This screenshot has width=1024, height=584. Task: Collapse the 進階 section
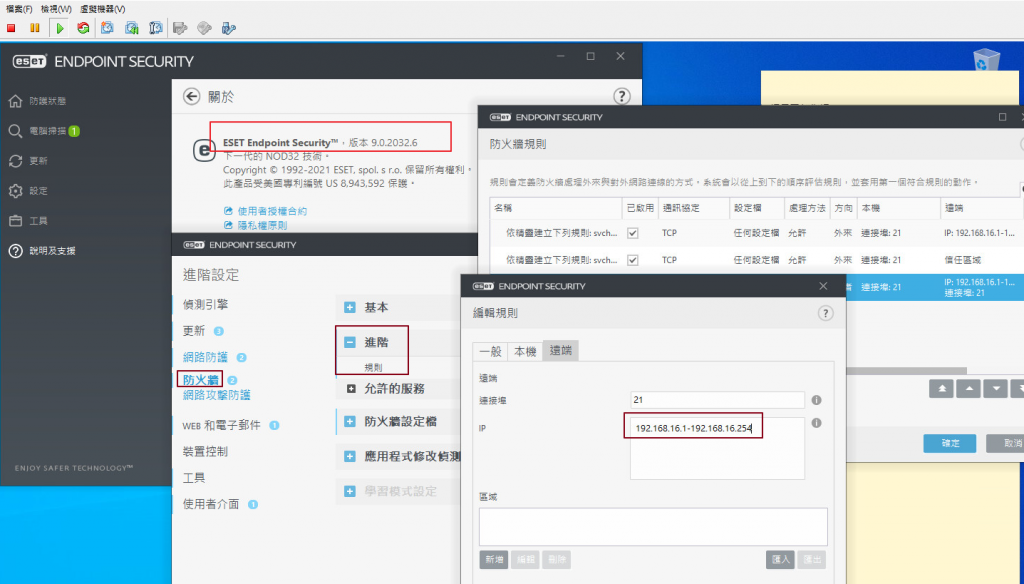click(350, 342)
